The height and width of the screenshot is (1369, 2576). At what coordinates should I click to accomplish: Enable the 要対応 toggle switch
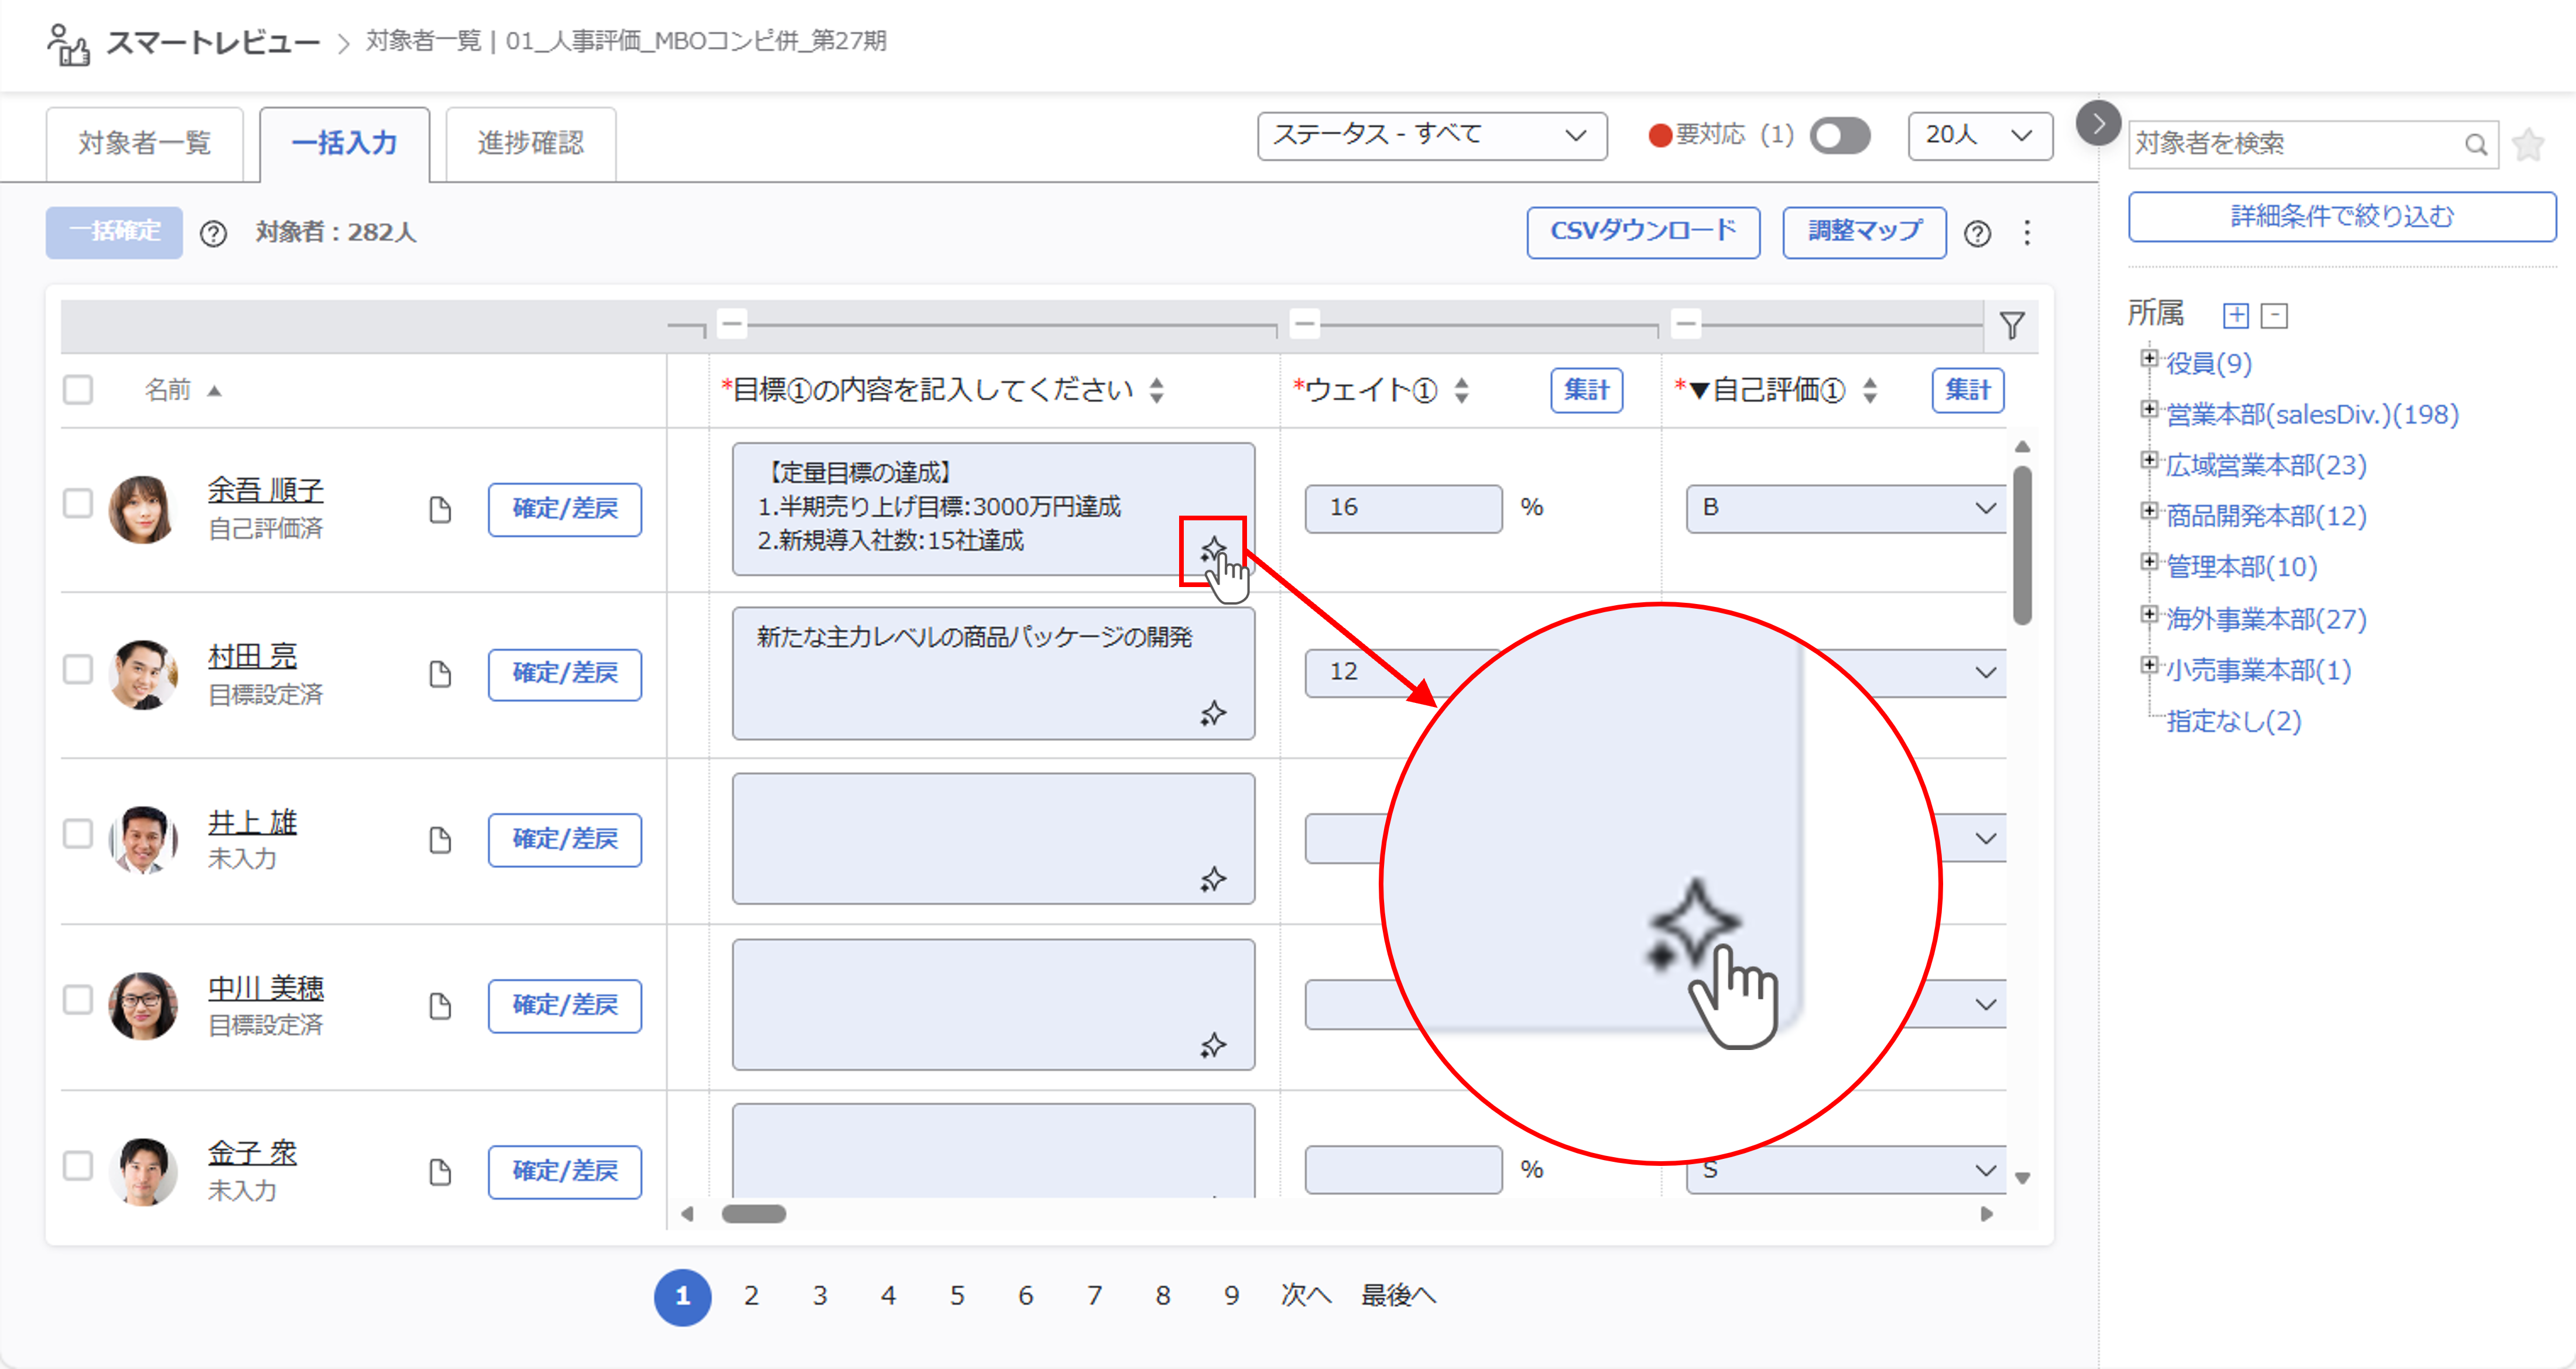point(1840,136)
